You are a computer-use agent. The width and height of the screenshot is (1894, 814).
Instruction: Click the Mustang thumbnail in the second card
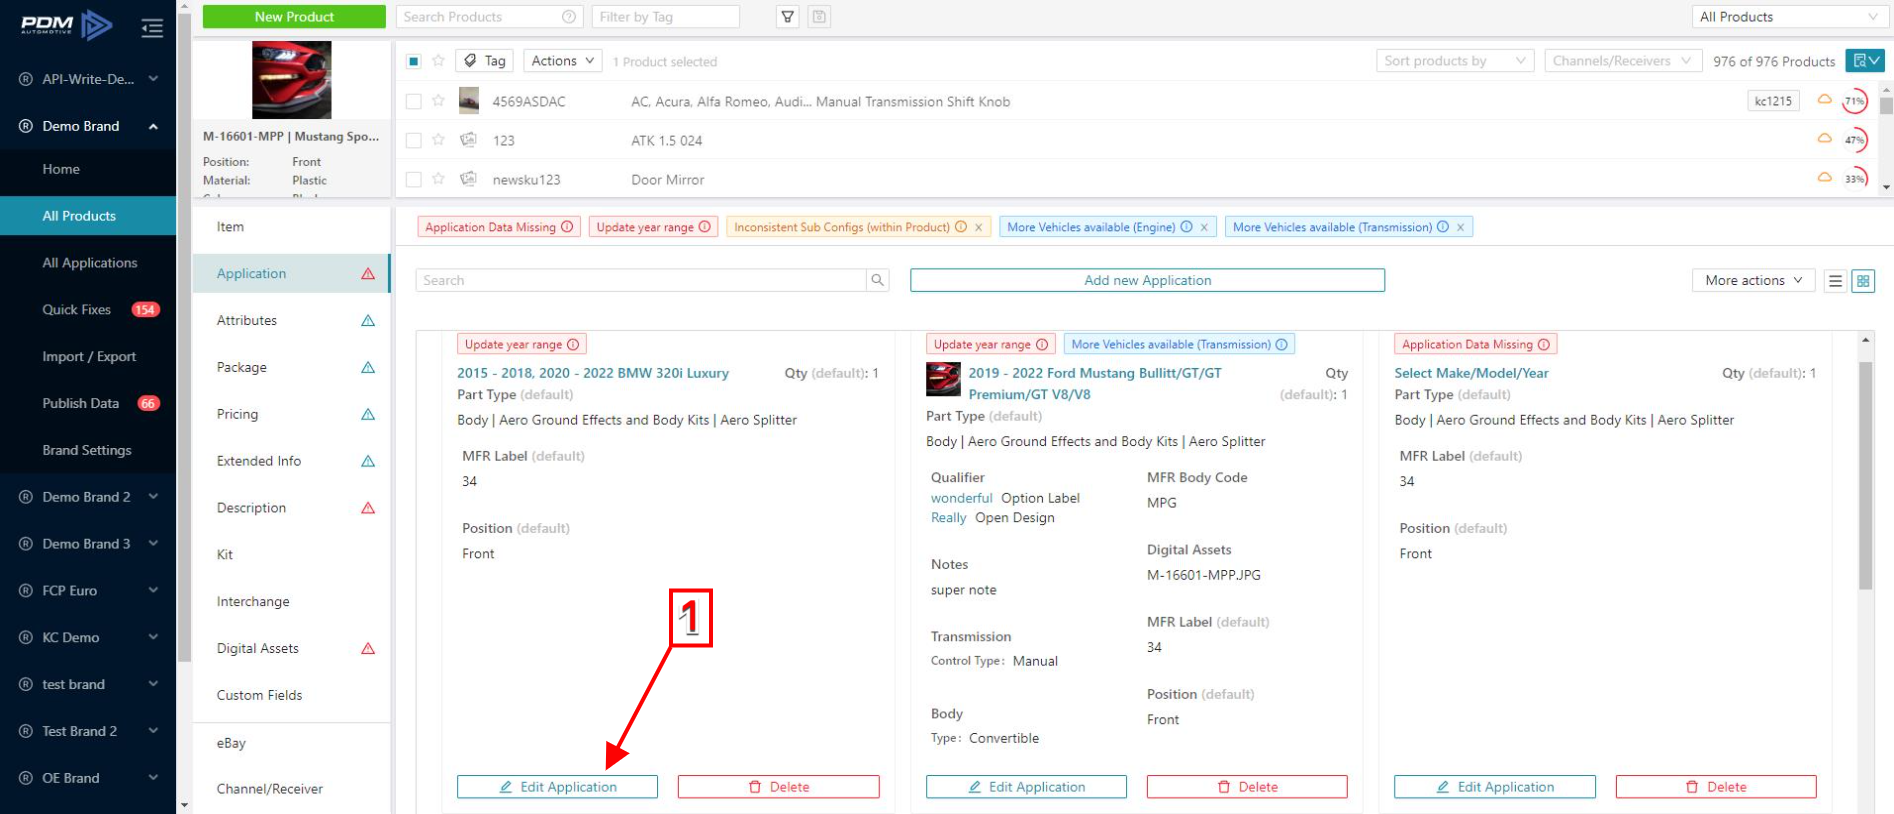(x=944, y=380)
